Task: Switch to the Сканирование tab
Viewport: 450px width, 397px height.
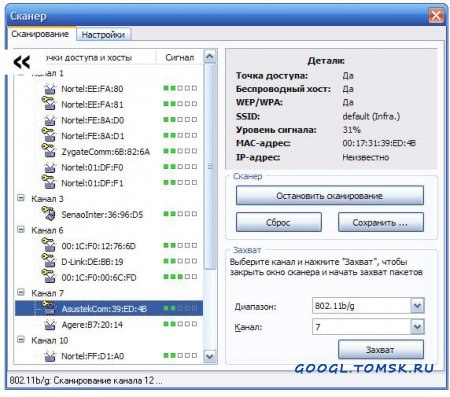Action: click(x=40, y=34)
